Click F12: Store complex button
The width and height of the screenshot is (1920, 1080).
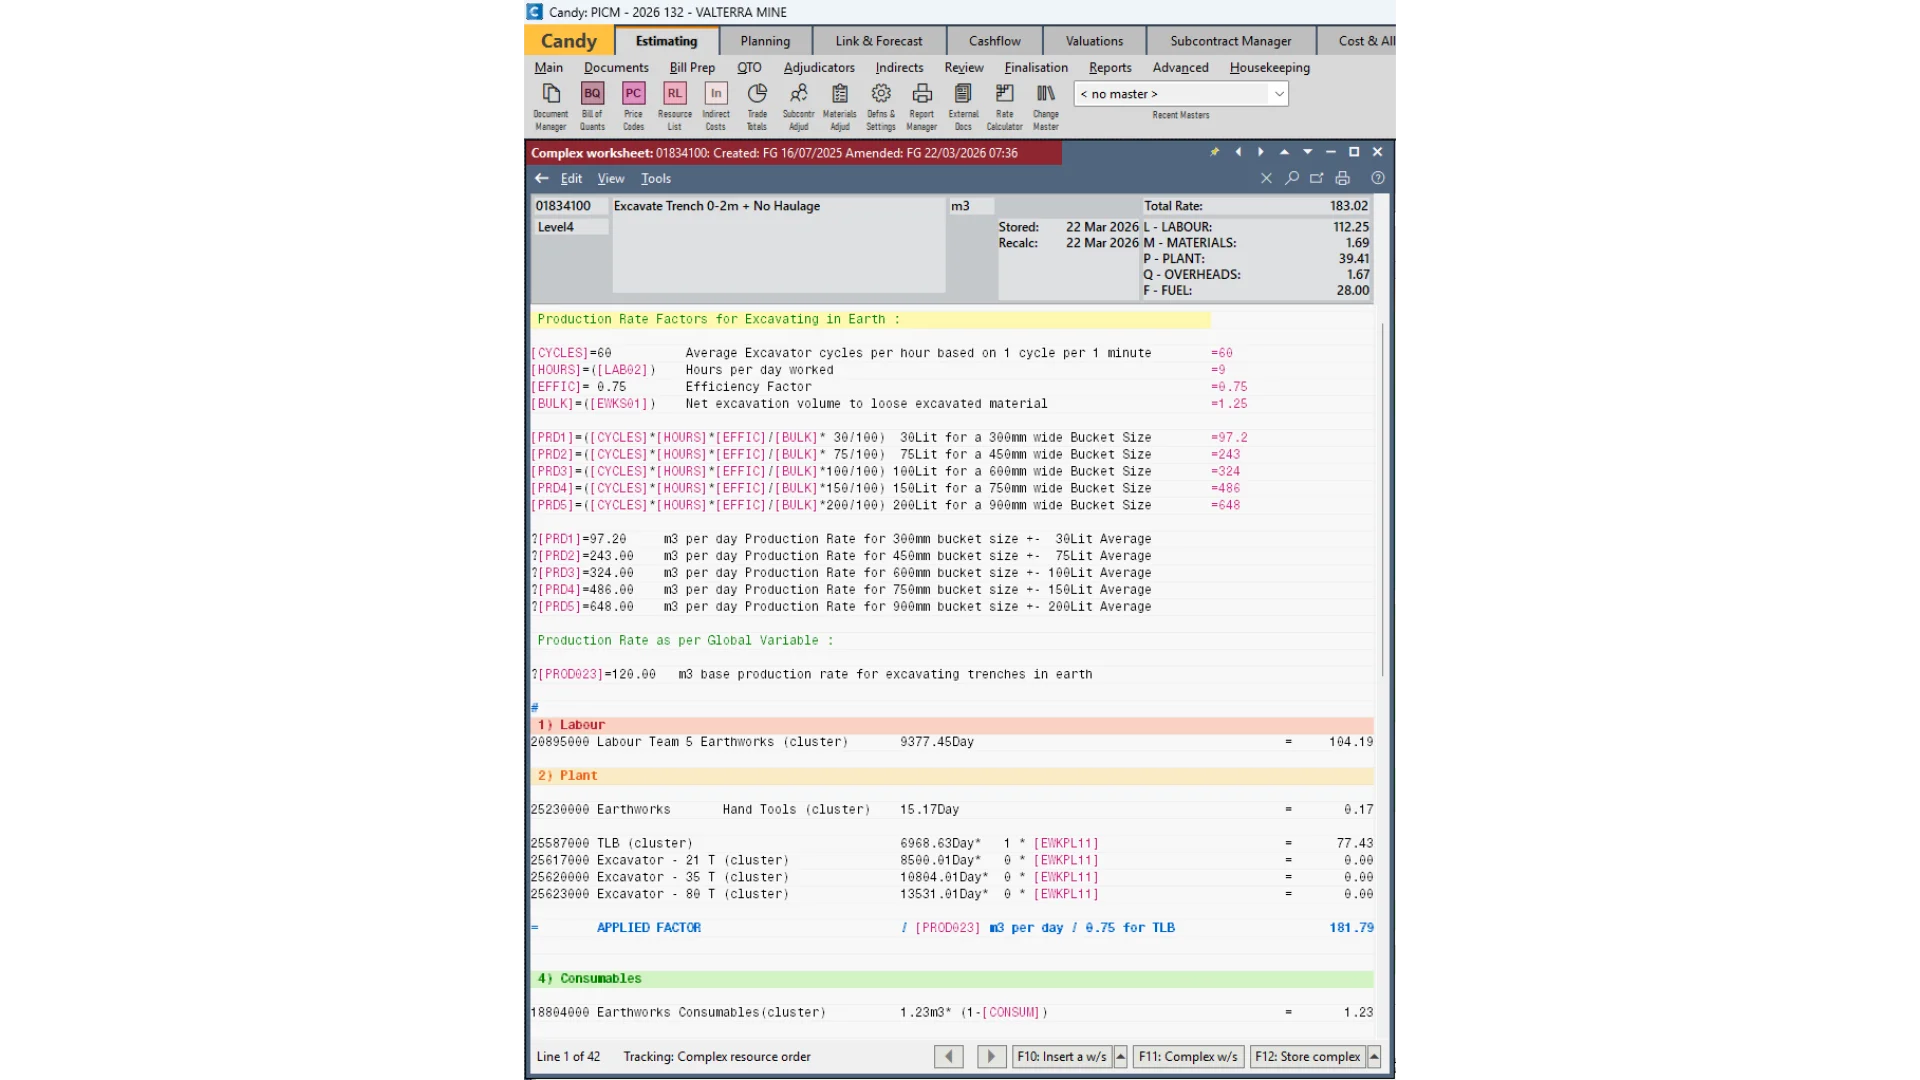[1307, 1056]
